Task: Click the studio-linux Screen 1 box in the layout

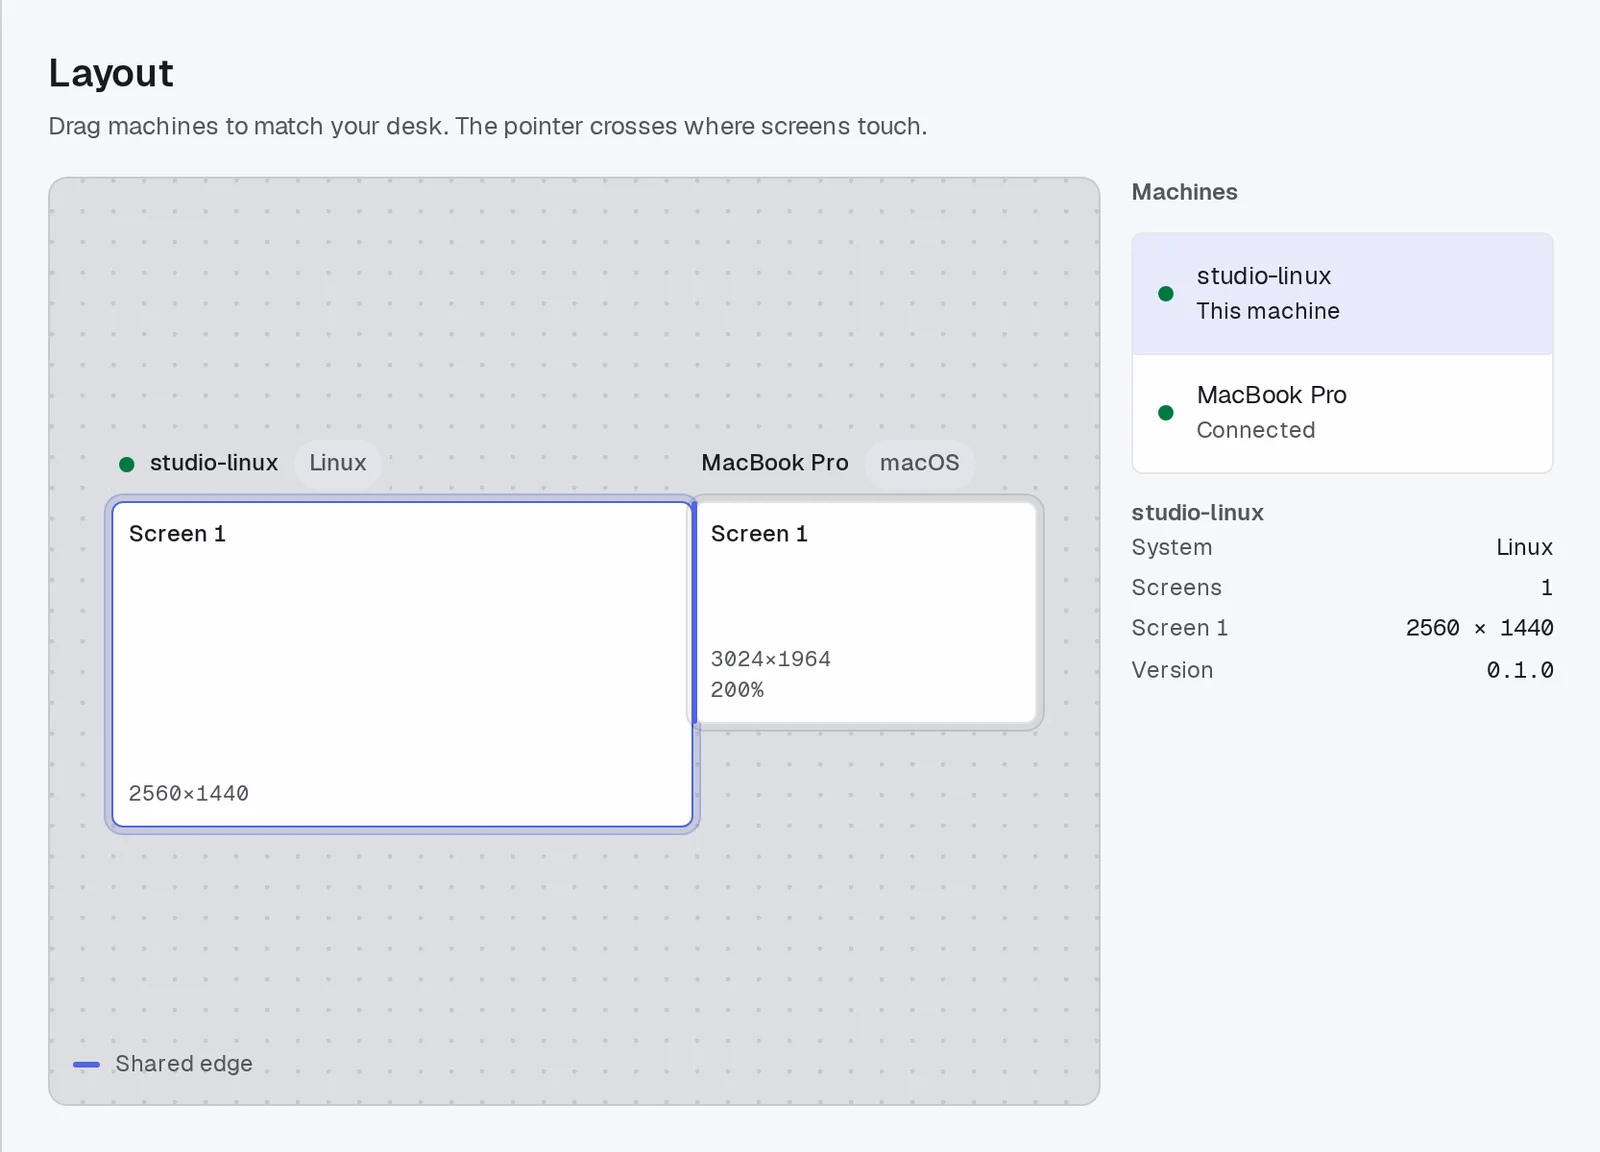Action: pos(402,664)
